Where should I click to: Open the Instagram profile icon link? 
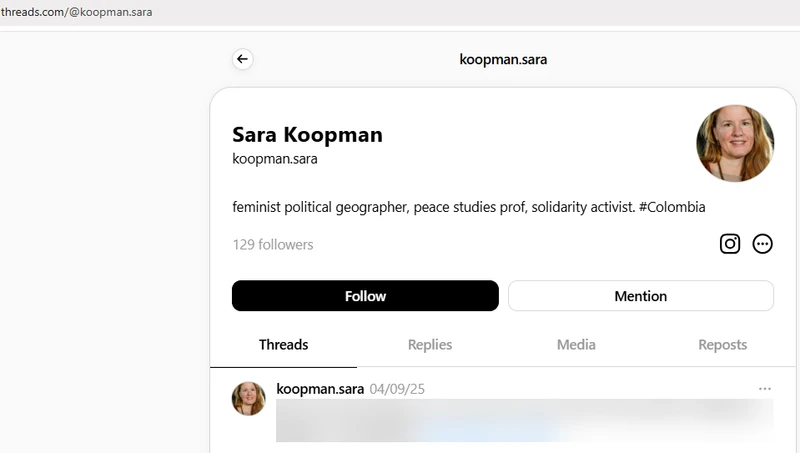pos(730,244)
